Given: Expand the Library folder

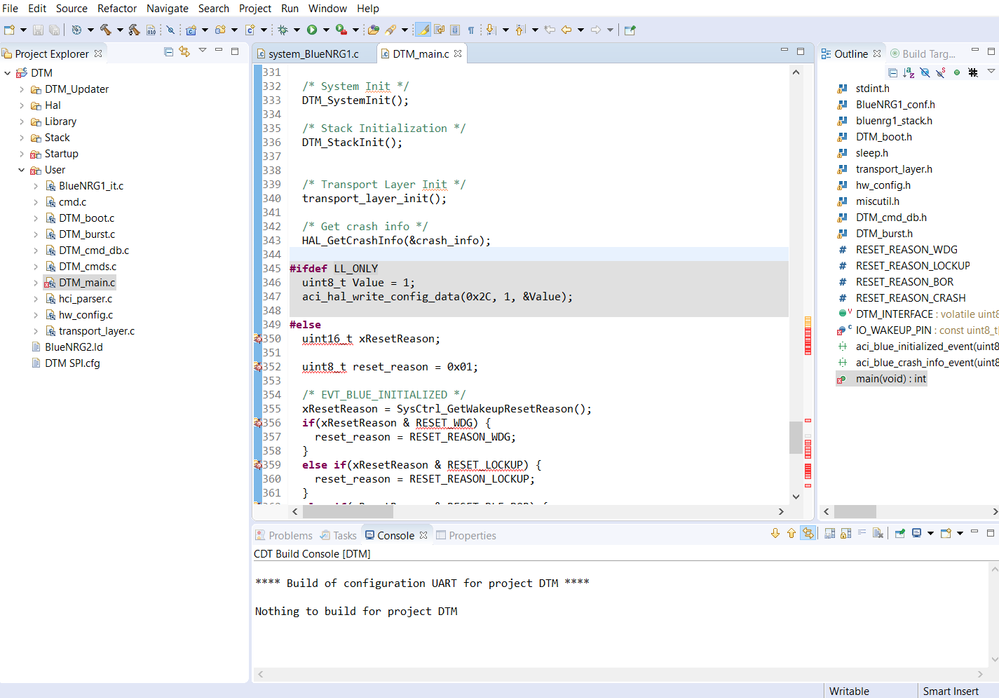Looking at the screenshot, I should click(x=22, y=122).
